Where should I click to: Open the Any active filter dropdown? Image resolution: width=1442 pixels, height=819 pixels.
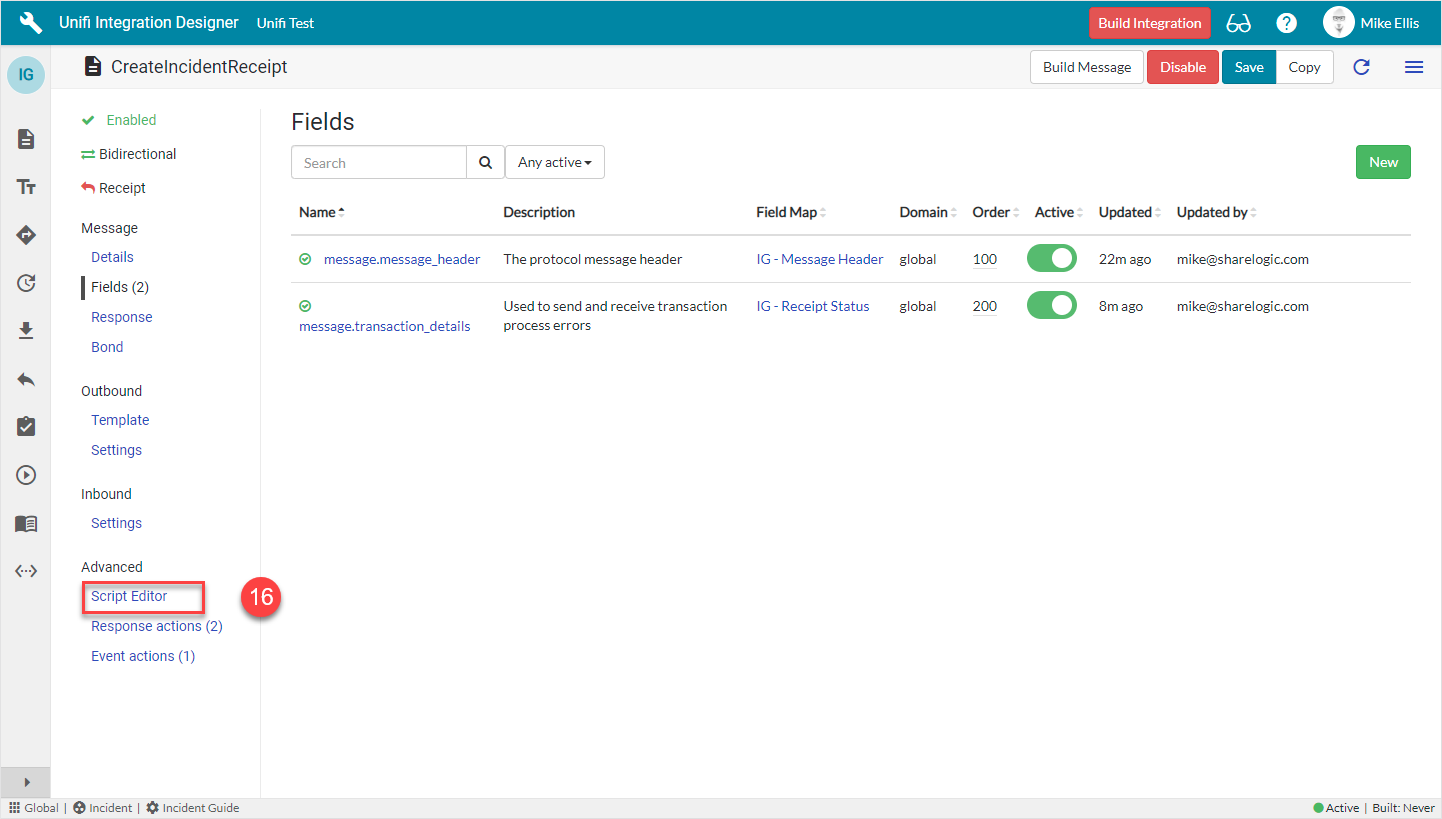(x=555, y=161)
